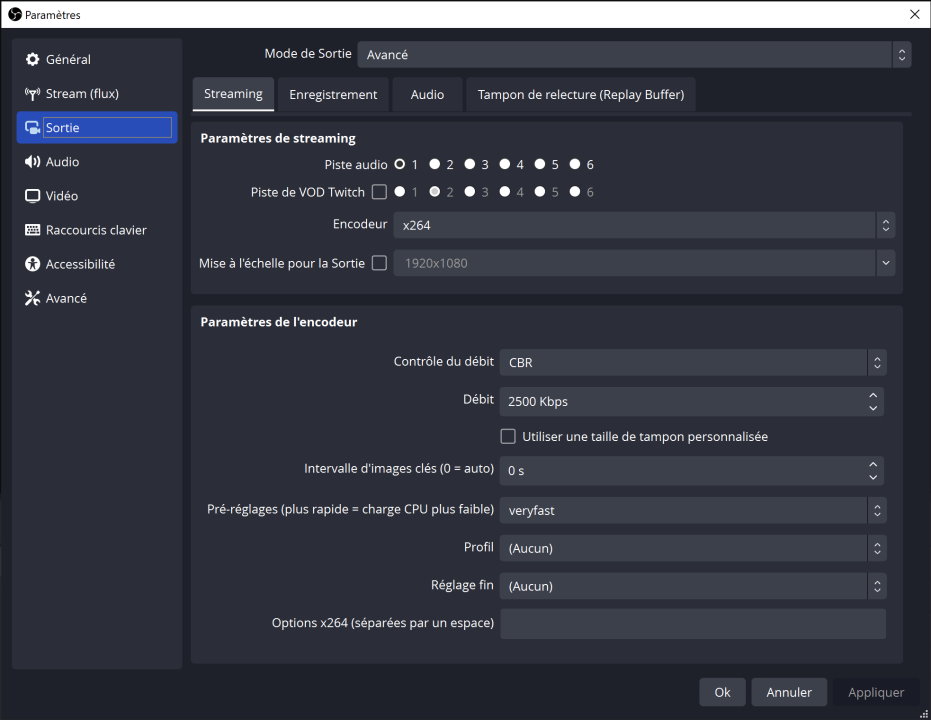Click the Général gear icon in sidebar
The height and width of the screenshot is (720, 931).
32,60
